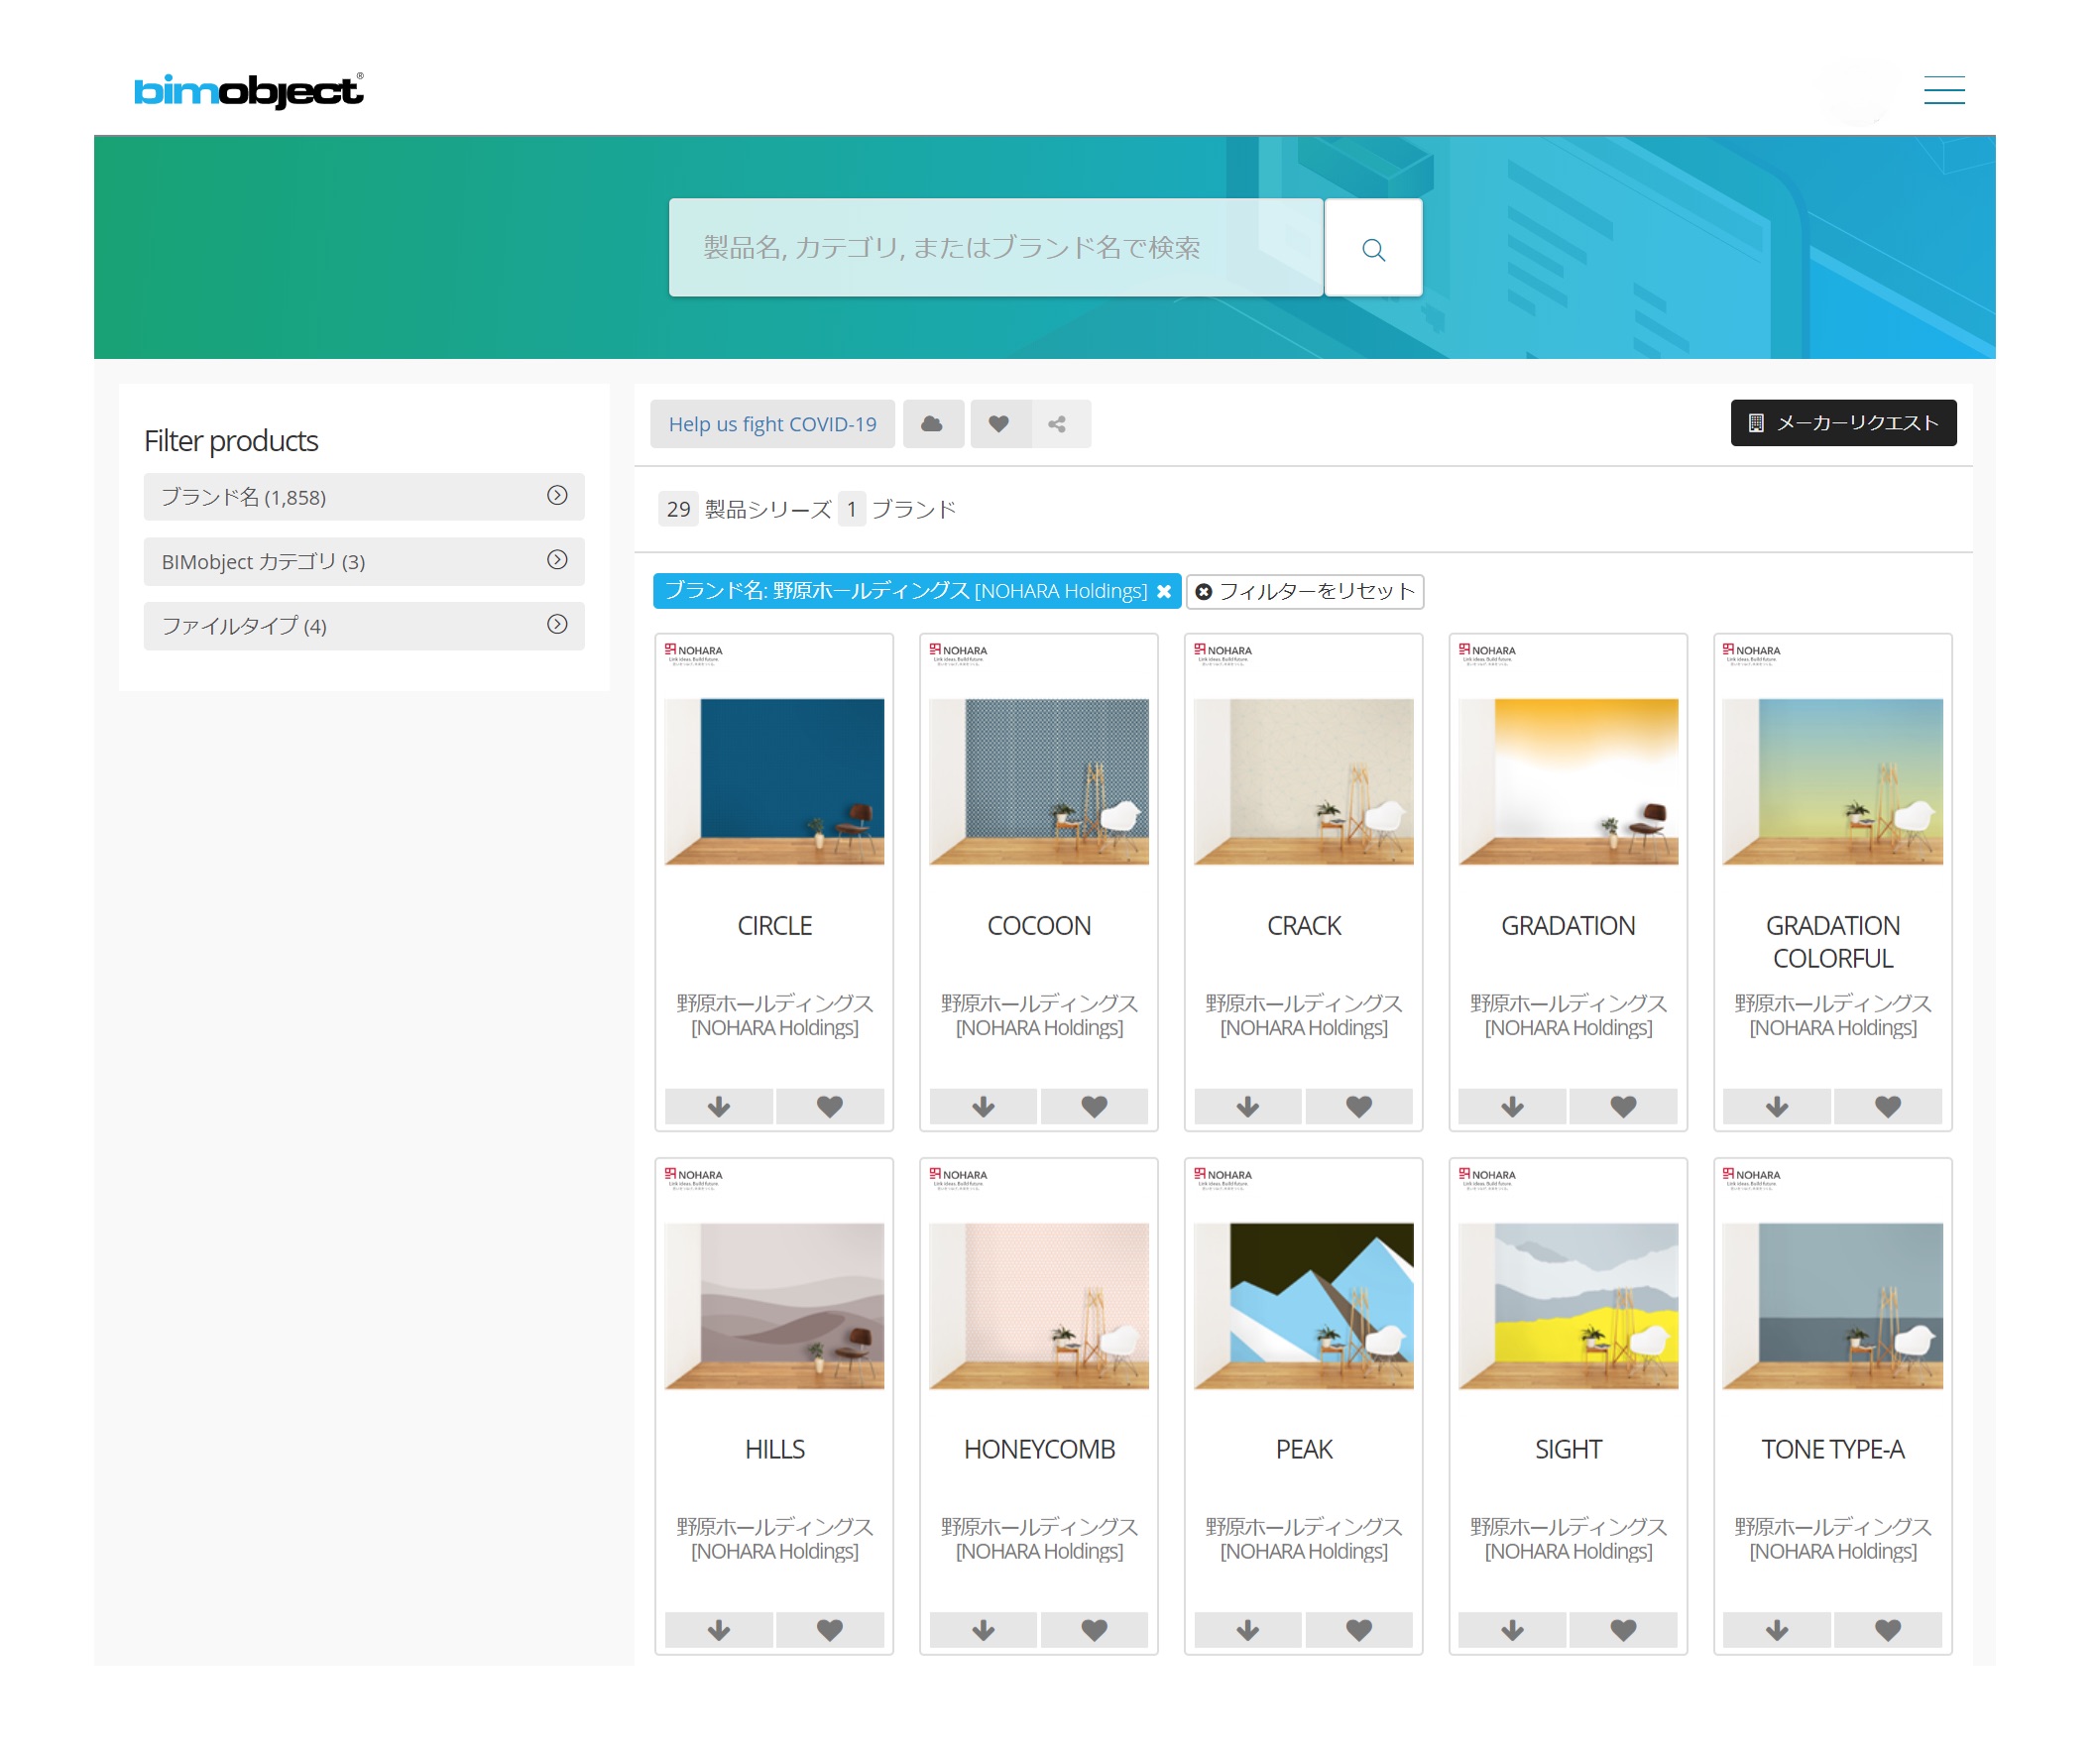Open the cloud downloads icon in the toolbar
Viewport: 2098px width, 1764px height.
click(933, 423)
